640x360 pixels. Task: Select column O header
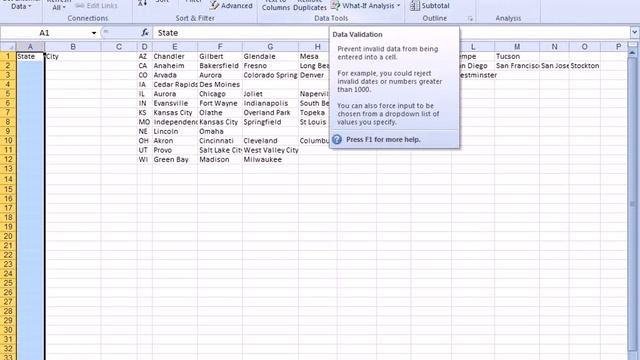pos(584,47)
